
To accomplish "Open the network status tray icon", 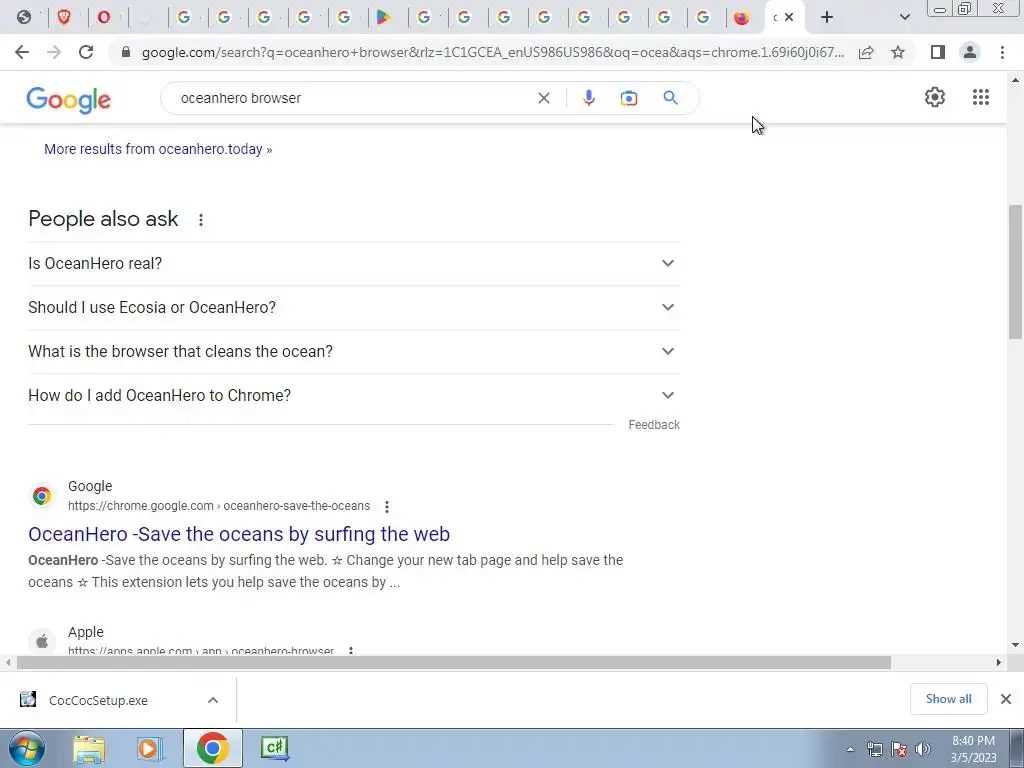I will pyautogui.click(x=874, y=749).
